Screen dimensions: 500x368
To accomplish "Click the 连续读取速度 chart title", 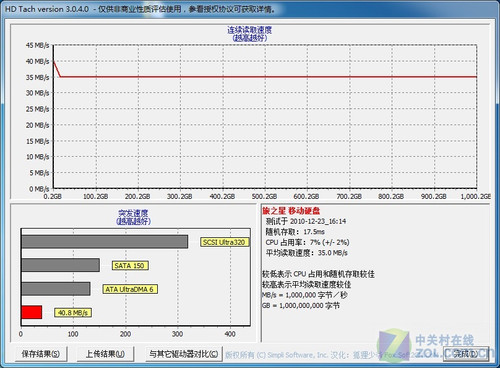I will 250,30.
